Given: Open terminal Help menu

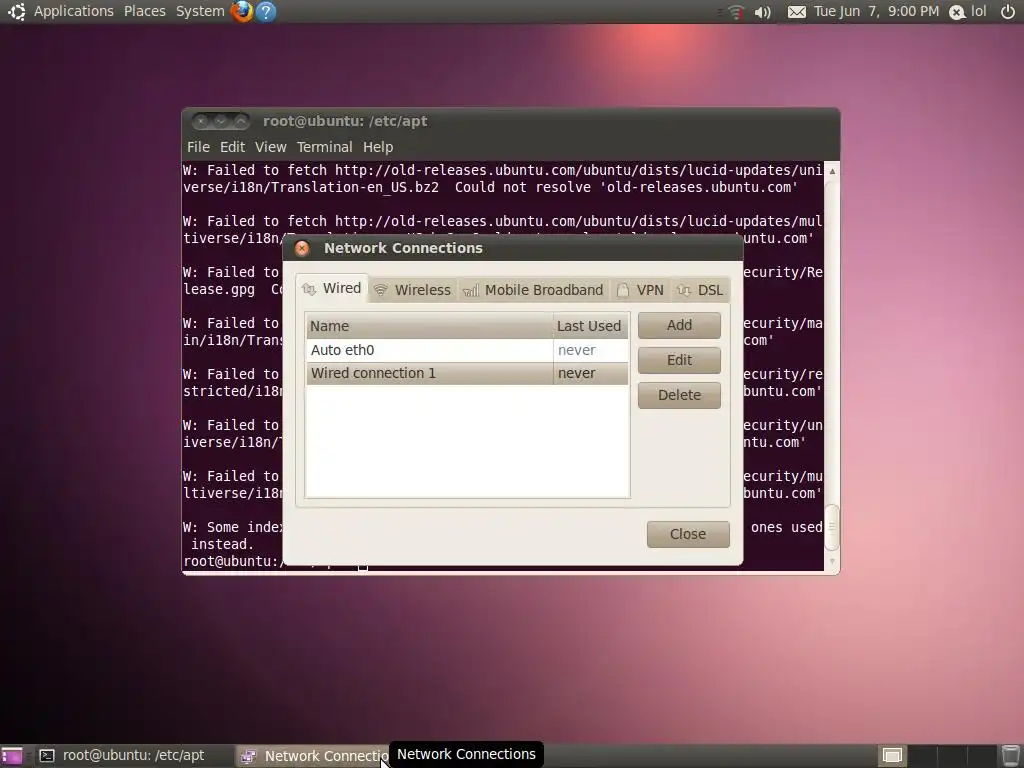Looking at the screenshot, I should tap(377, 147).
